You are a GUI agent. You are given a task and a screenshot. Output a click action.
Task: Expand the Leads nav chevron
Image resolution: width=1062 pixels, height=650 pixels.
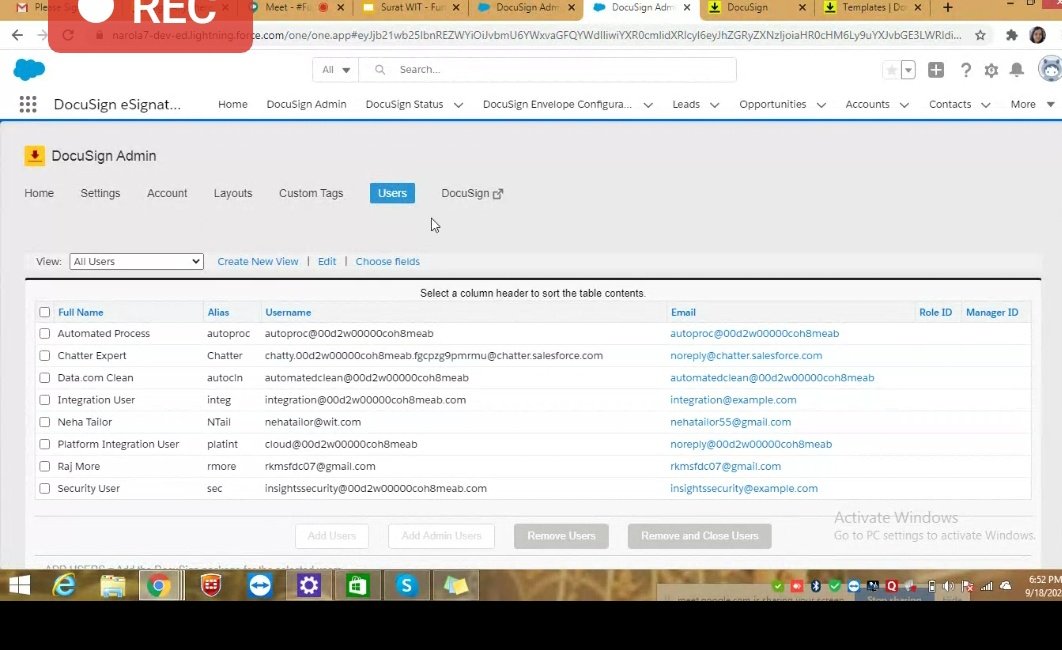tap(715, 105)
